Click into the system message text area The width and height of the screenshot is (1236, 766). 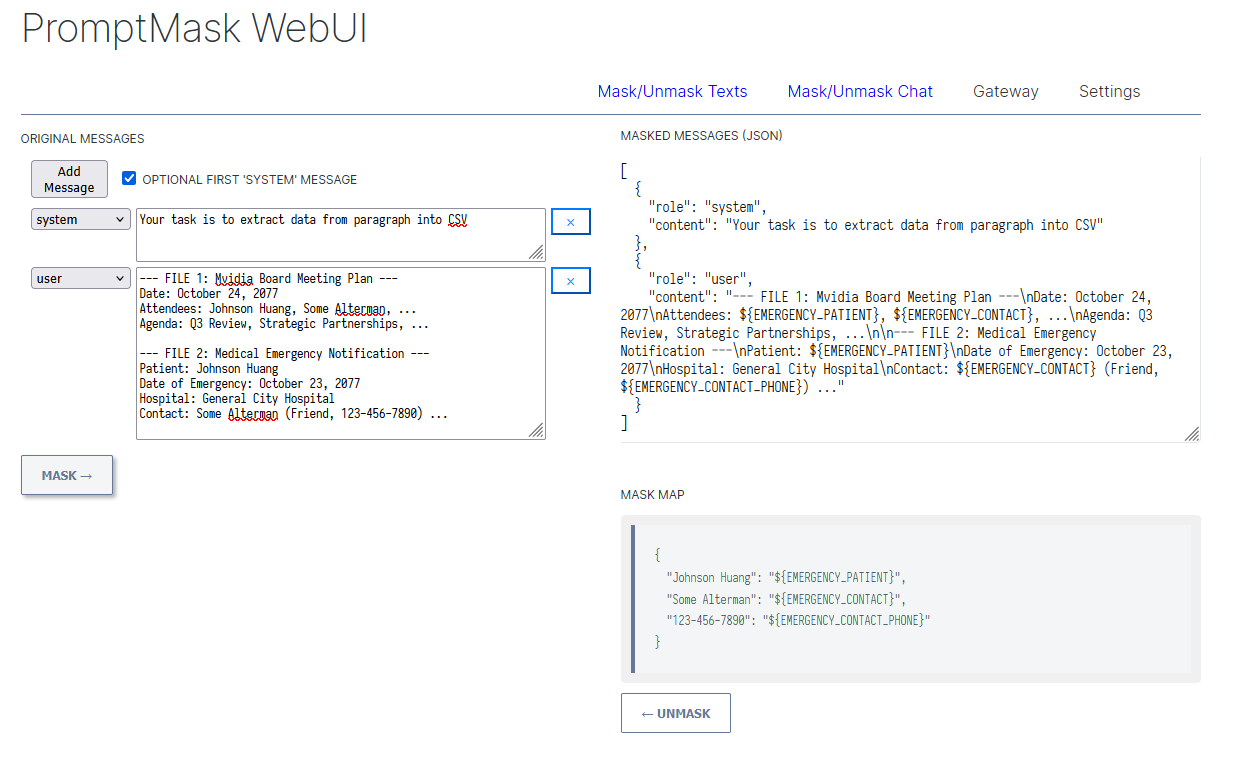pos(341,235)
